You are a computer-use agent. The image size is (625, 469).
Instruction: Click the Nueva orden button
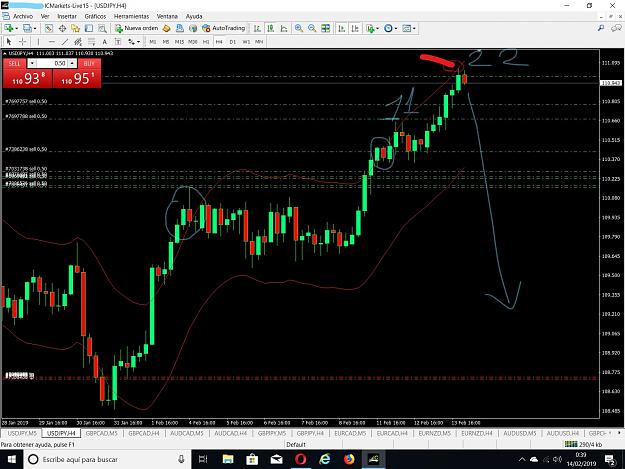coord(137,28)
